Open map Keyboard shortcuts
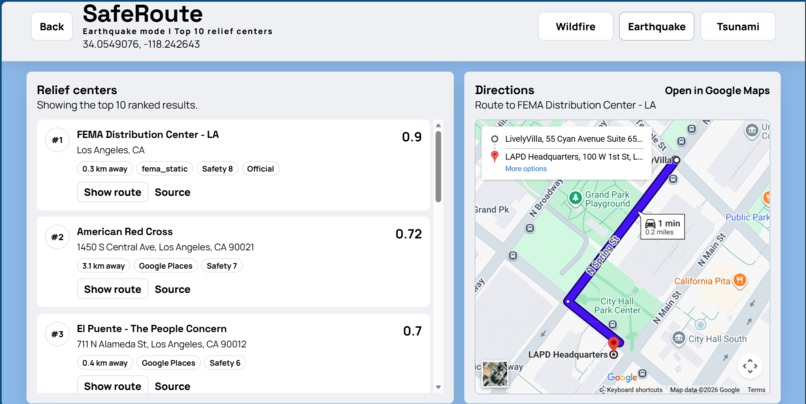Image resolution: width=806 pixels, height=404 pixels. pos(634,390)
